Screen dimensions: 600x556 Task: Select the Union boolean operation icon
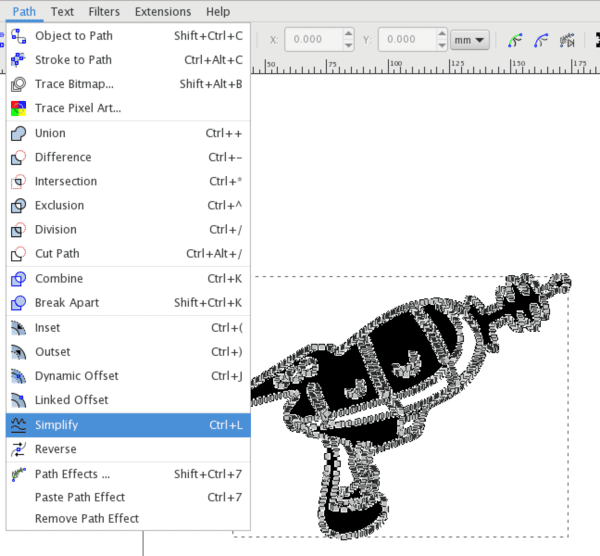pos(18,133)
